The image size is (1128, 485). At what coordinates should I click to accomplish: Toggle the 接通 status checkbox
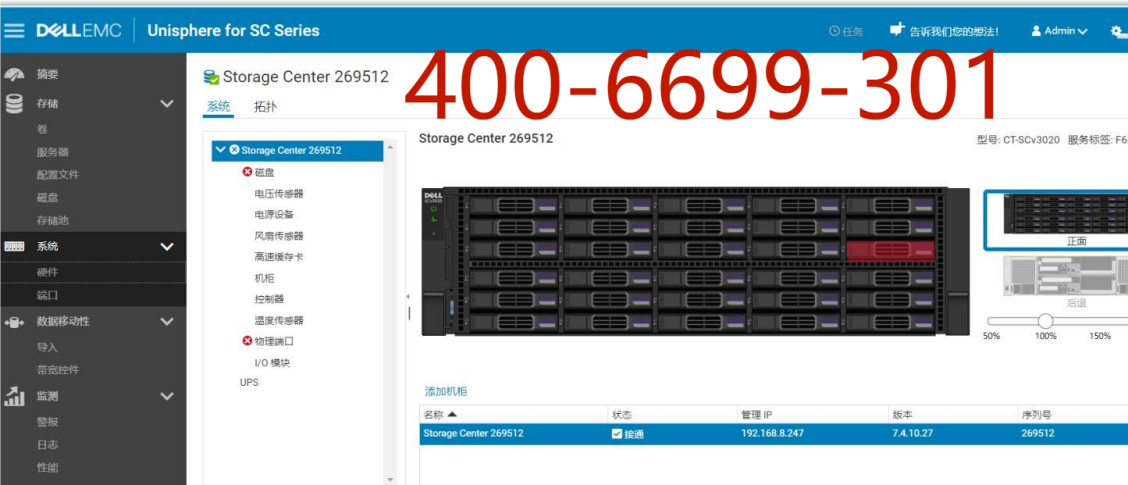click(617, 434)
